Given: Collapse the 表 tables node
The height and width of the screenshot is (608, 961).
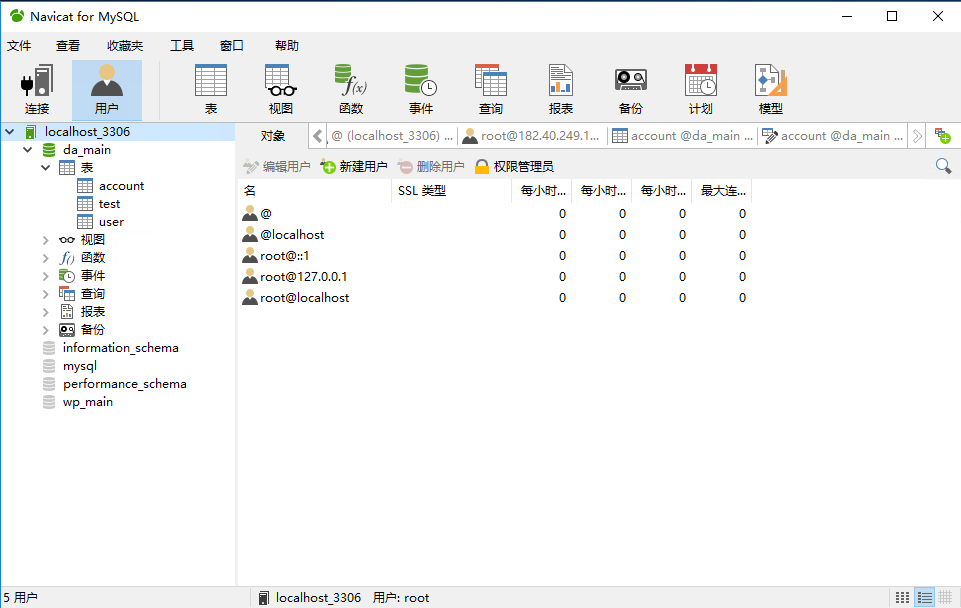Looking at the screenshot, I should [45, 167].
